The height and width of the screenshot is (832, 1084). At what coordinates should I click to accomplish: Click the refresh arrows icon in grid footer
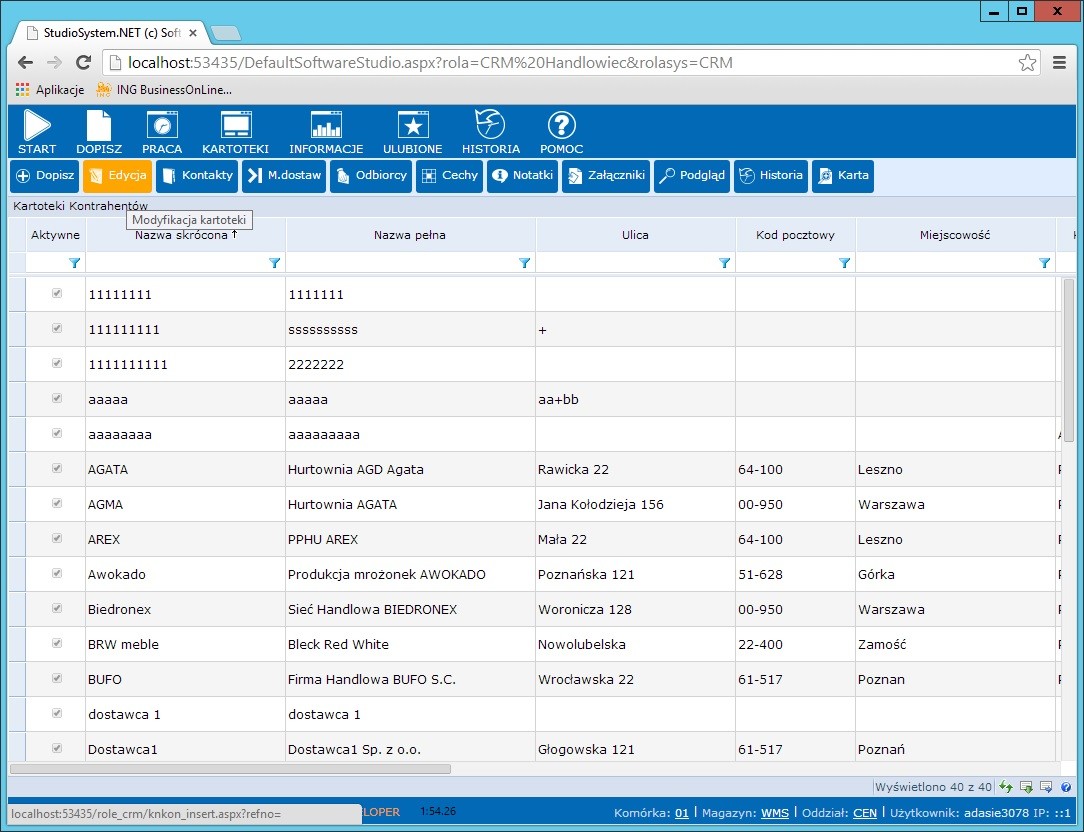pos(1007,787)
